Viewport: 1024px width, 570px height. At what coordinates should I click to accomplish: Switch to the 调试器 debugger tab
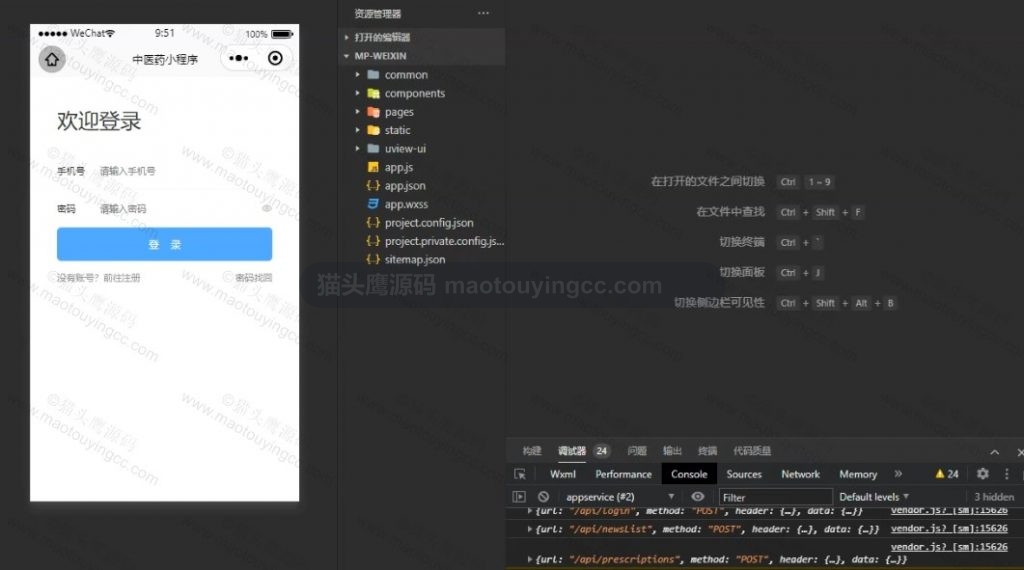(572, 451)
